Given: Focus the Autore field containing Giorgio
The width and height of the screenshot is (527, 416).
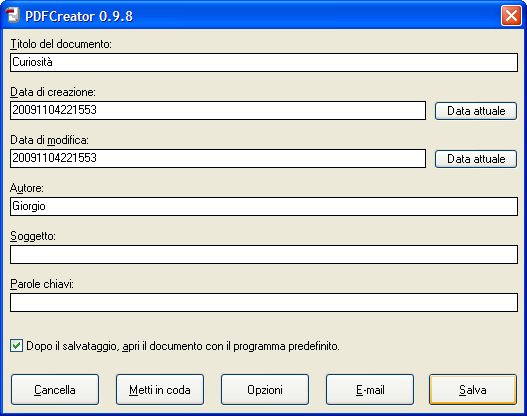Looking at the screenshot, I should pos(264,207).
